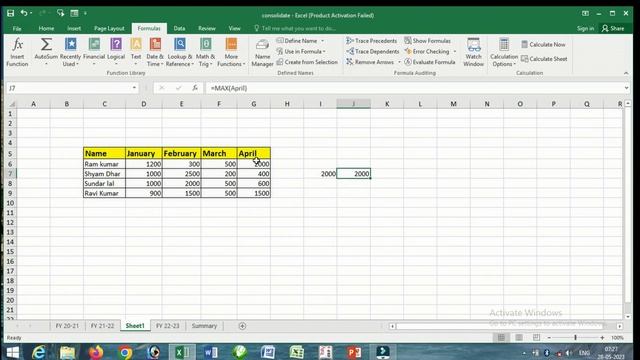This screenshot has width=640, height=360.
Task: Select cell containing Ram kumar
Action: click(x=104, y=164)
